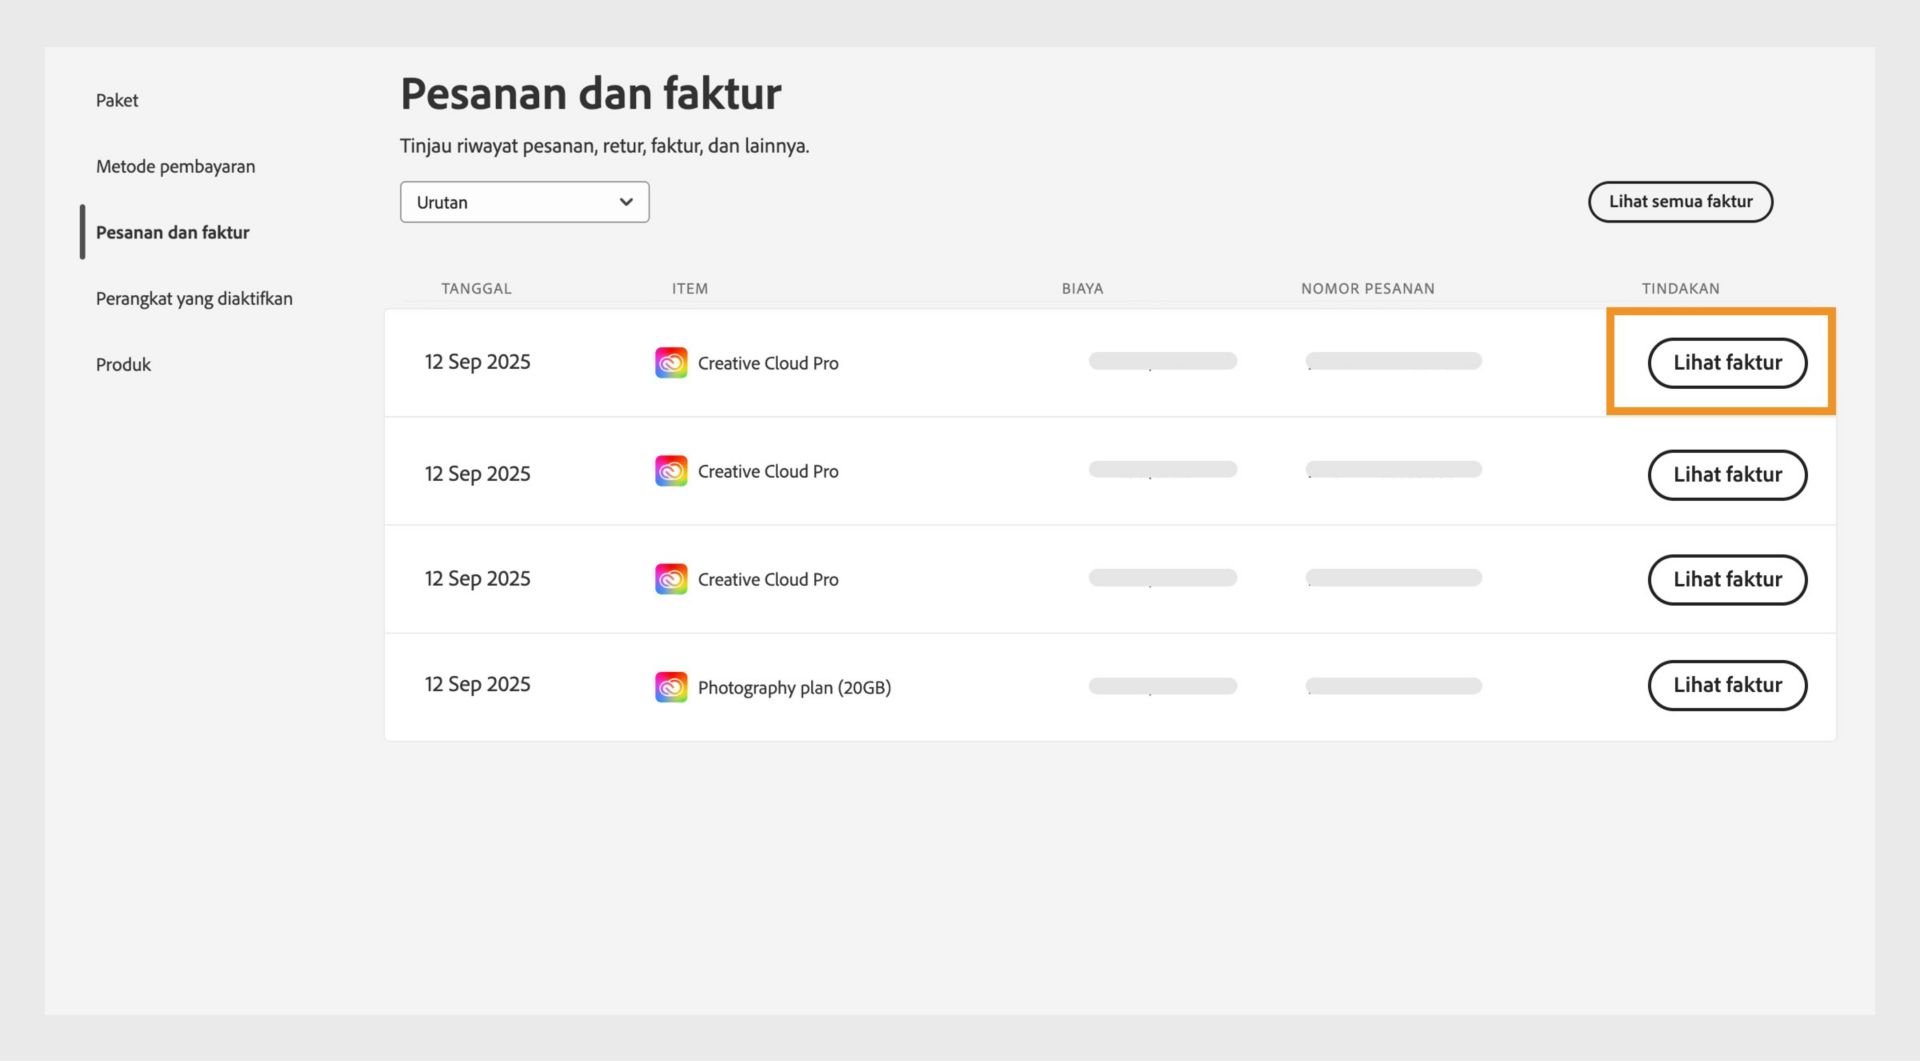View invoice for third Creative Cloud Pro row
1920x1061 pixels.
click(1727, 580)
